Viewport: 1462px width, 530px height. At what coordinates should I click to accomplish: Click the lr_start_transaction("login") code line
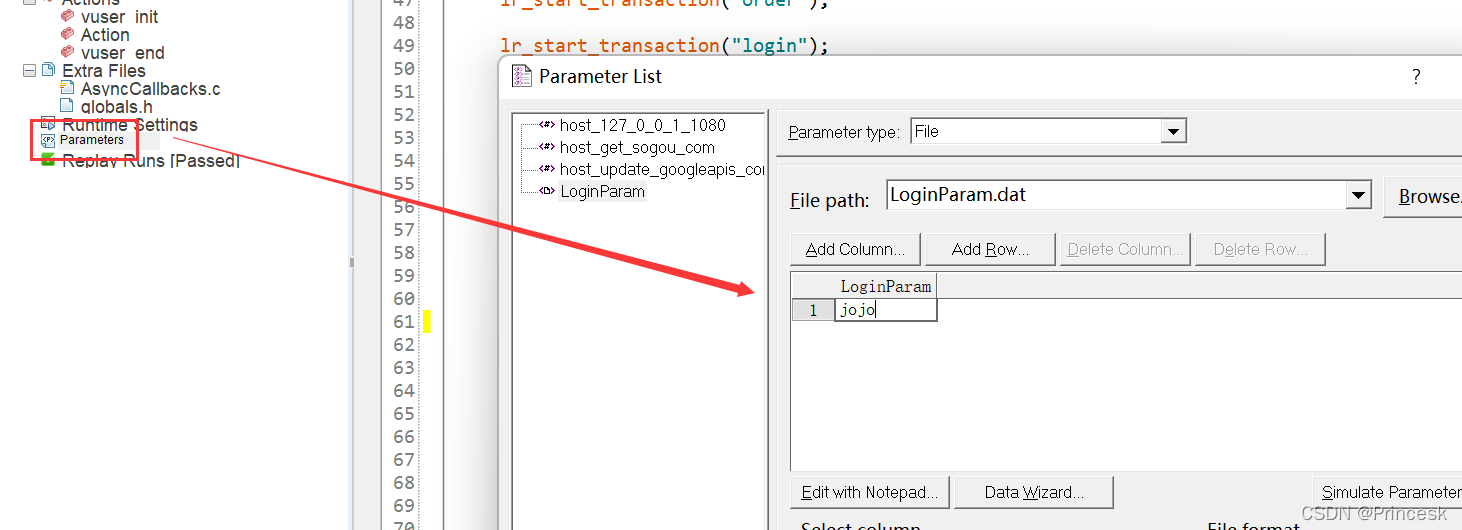tap(664, 46)
